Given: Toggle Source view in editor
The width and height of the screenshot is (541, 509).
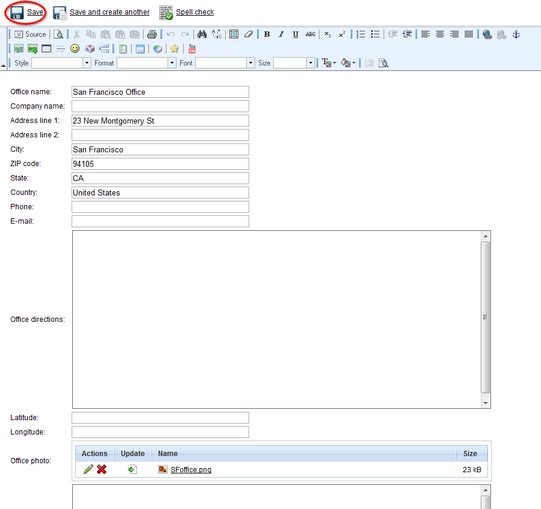Looking at the screenshot, I should click(30, 34).
